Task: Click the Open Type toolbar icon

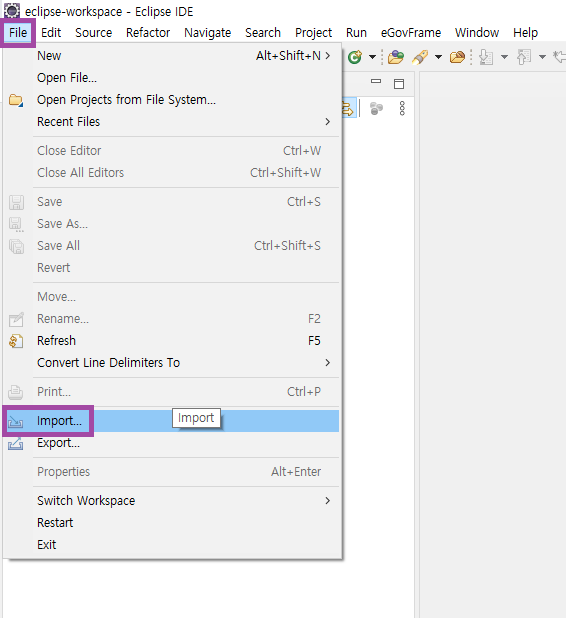Action: tap(396, 57)
